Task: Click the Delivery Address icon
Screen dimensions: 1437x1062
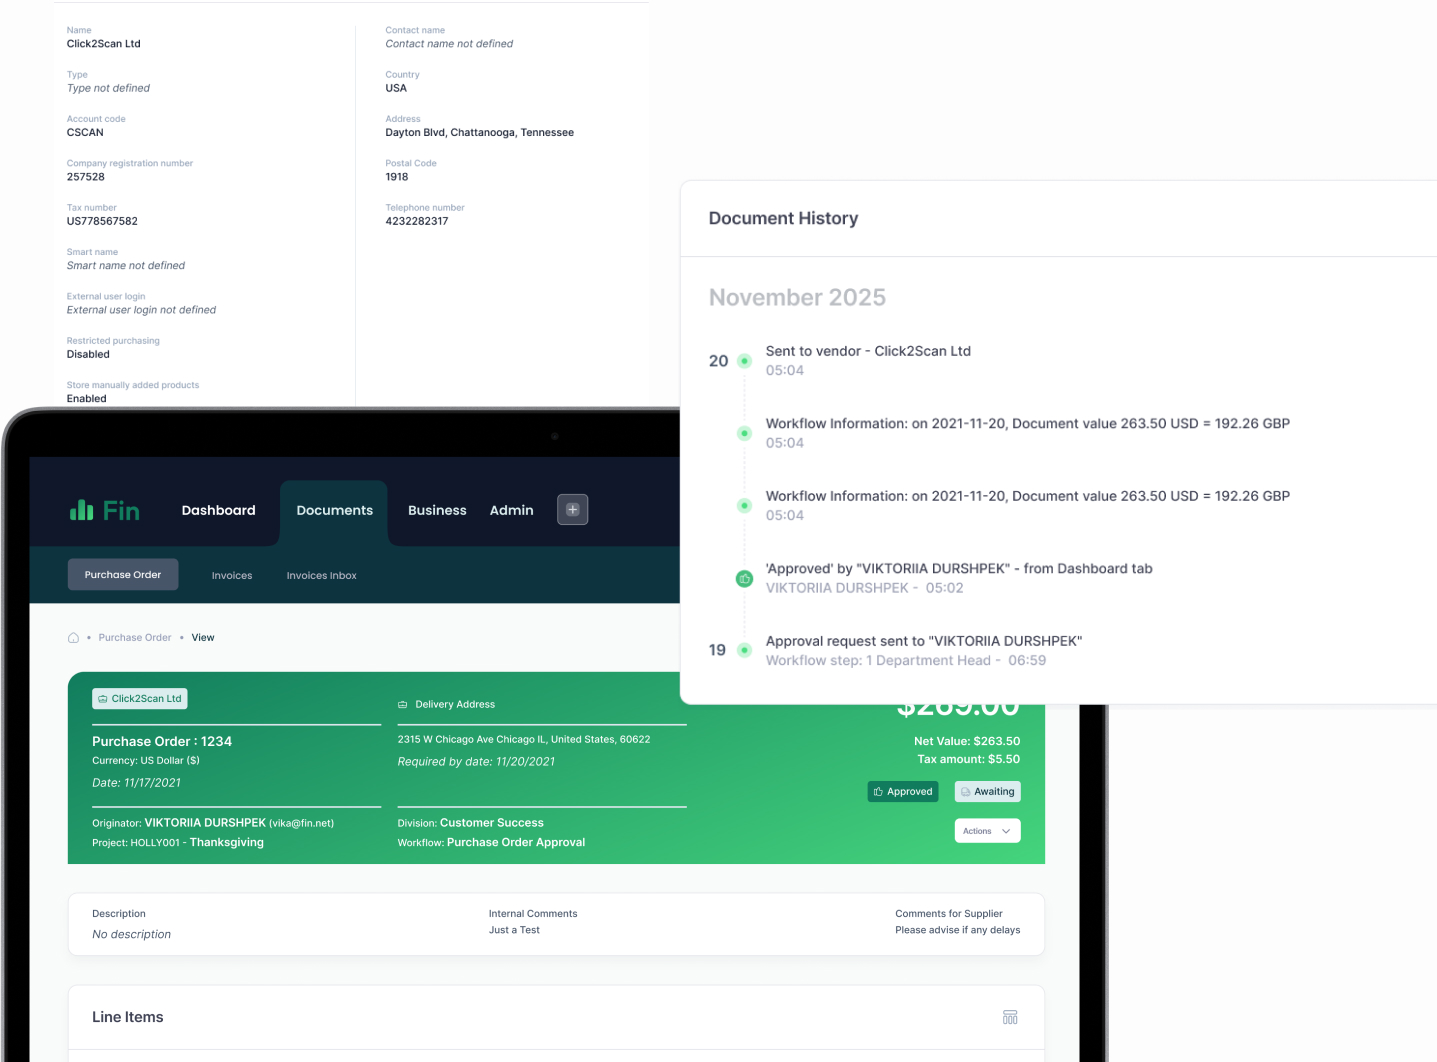Action: 403,705
